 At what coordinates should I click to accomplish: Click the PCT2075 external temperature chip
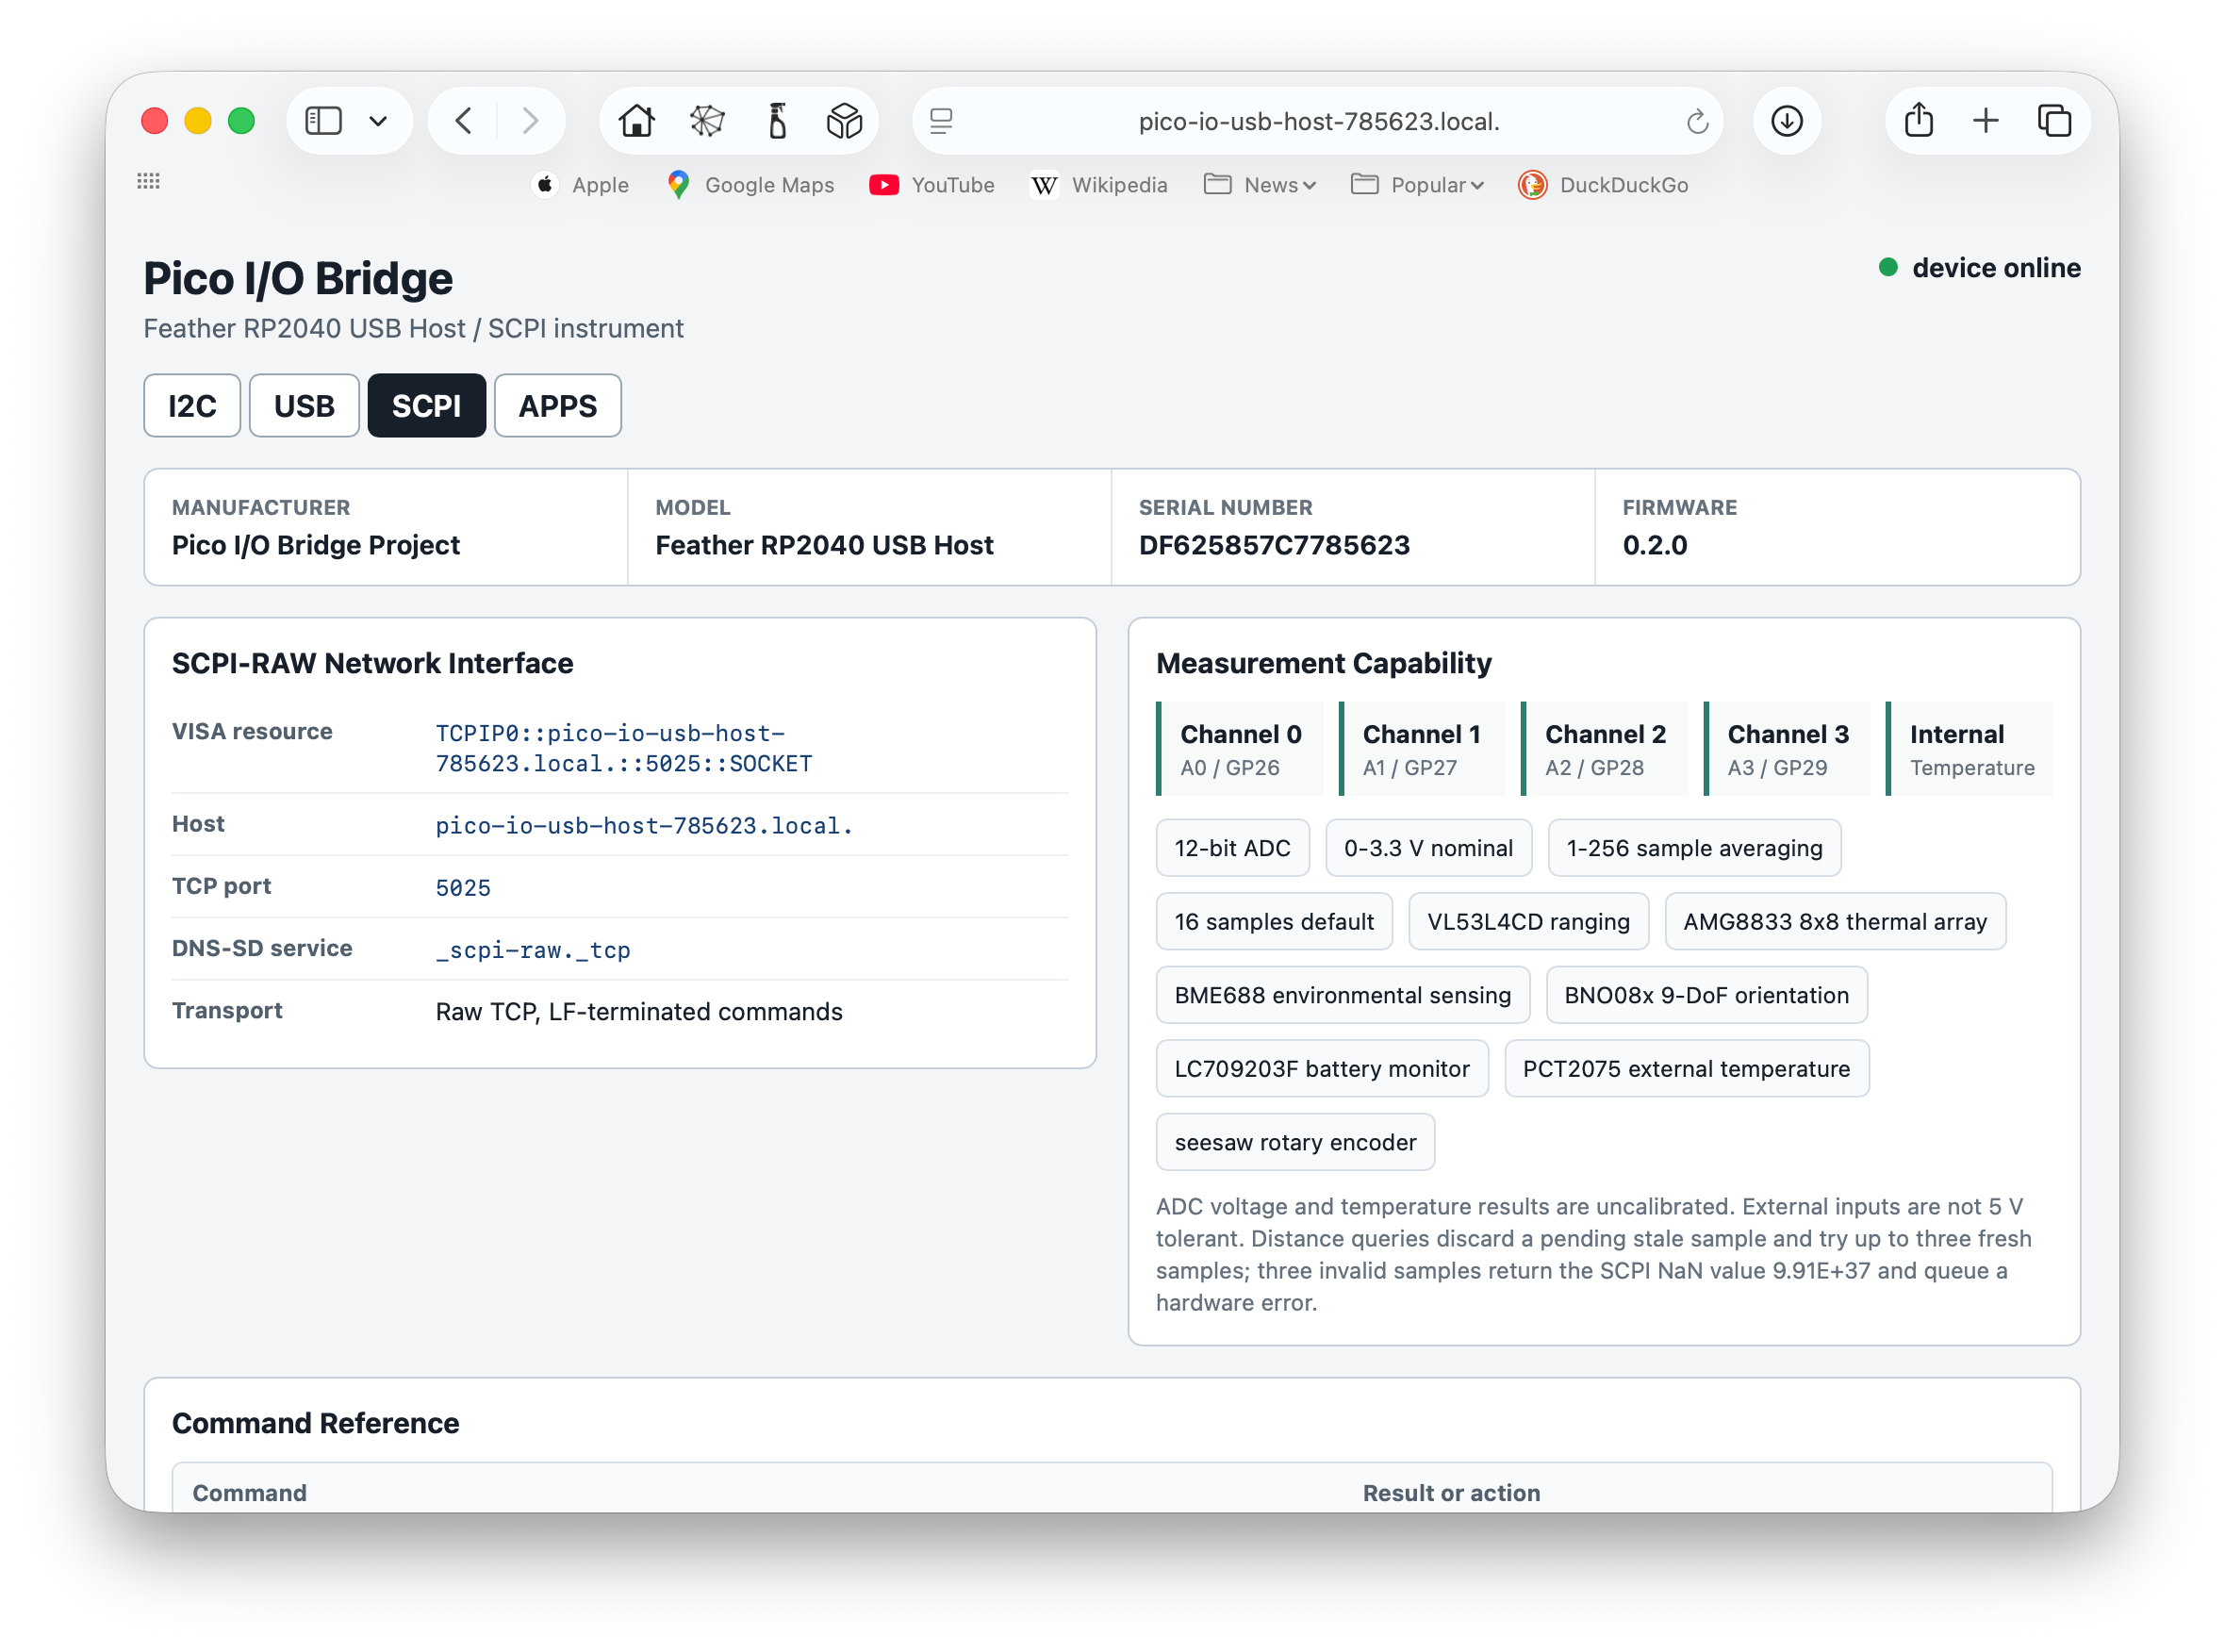click(x=1686, y=1069)
